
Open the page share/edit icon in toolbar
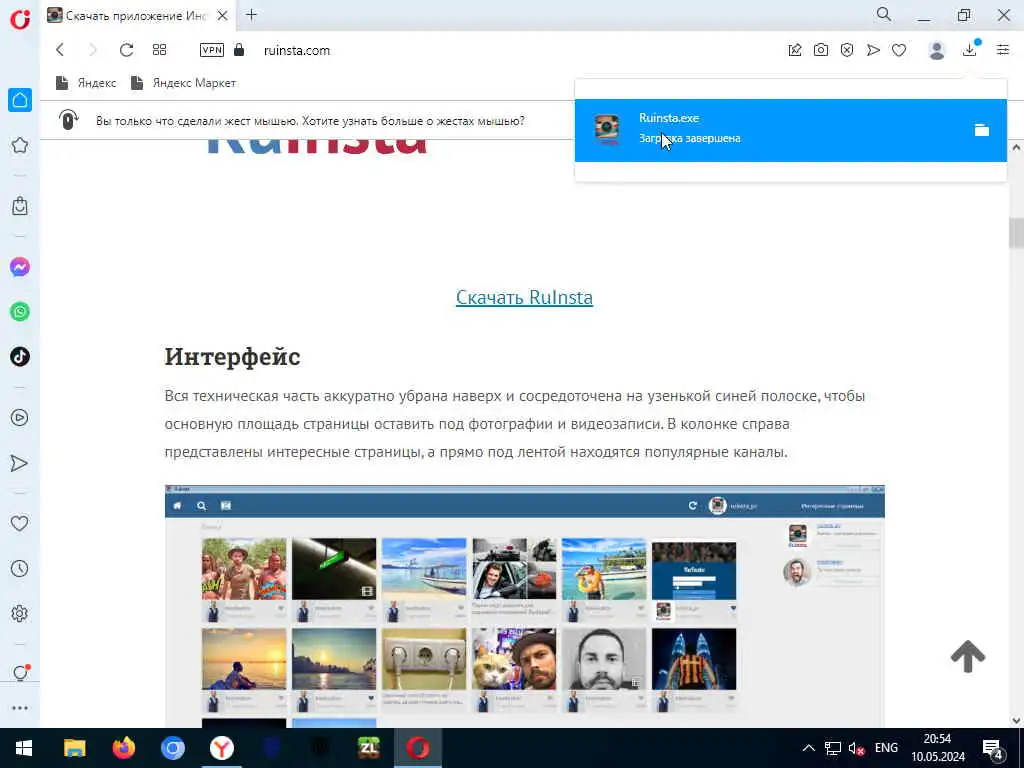click(x=795, y=50)
